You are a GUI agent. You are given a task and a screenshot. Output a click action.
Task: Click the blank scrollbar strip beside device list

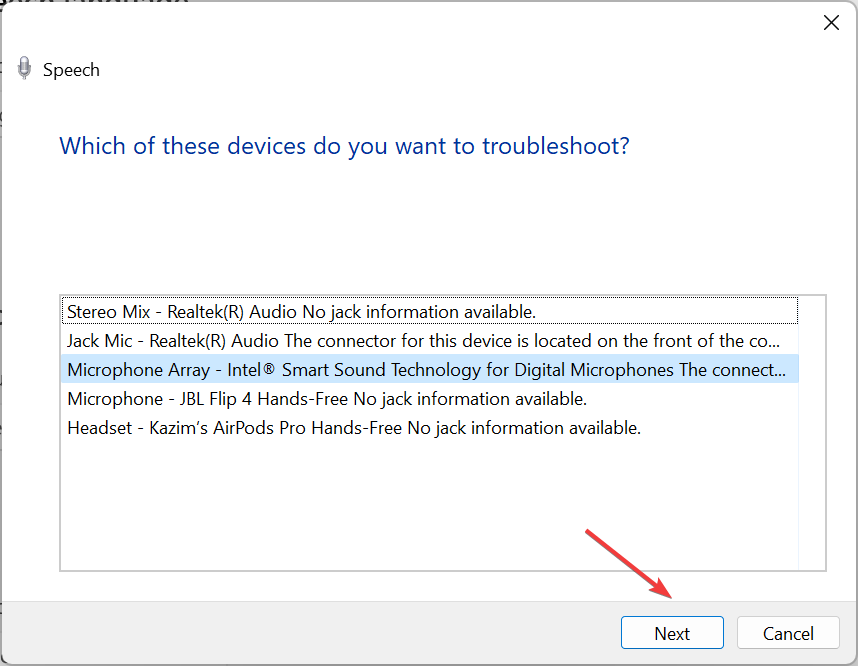point(812,433)
